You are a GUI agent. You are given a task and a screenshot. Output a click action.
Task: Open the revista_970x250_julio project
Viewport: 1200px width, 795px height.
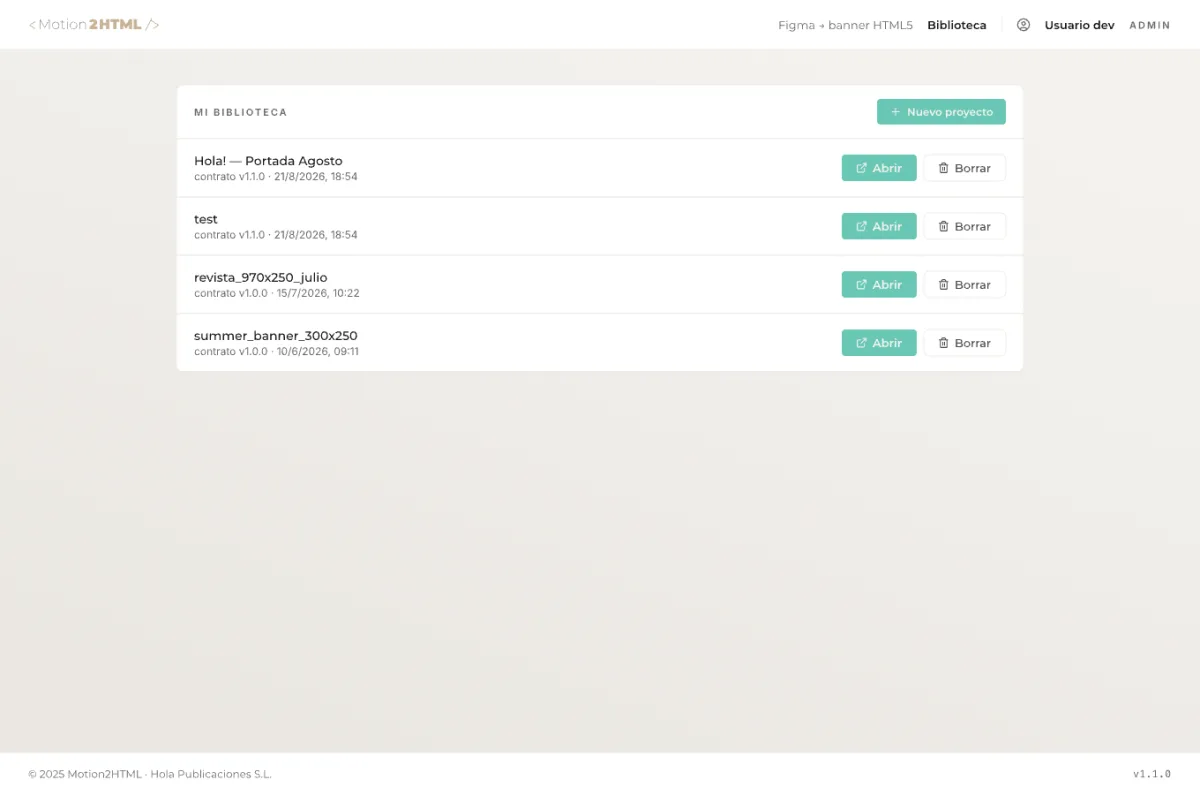pyautogui.click(x=879, y=284)
